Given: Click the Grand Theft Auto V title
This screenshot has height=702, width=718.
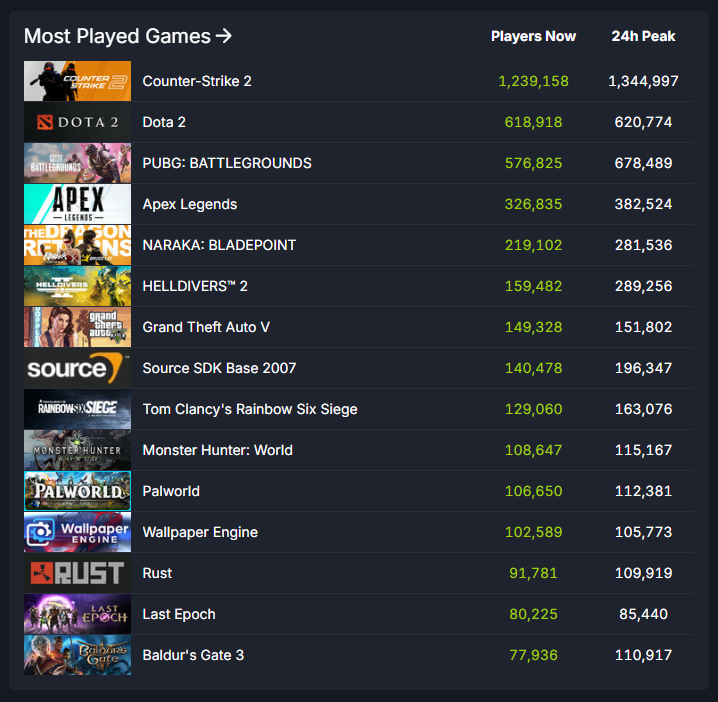Looking at the screenshot, I should [206, 327].
